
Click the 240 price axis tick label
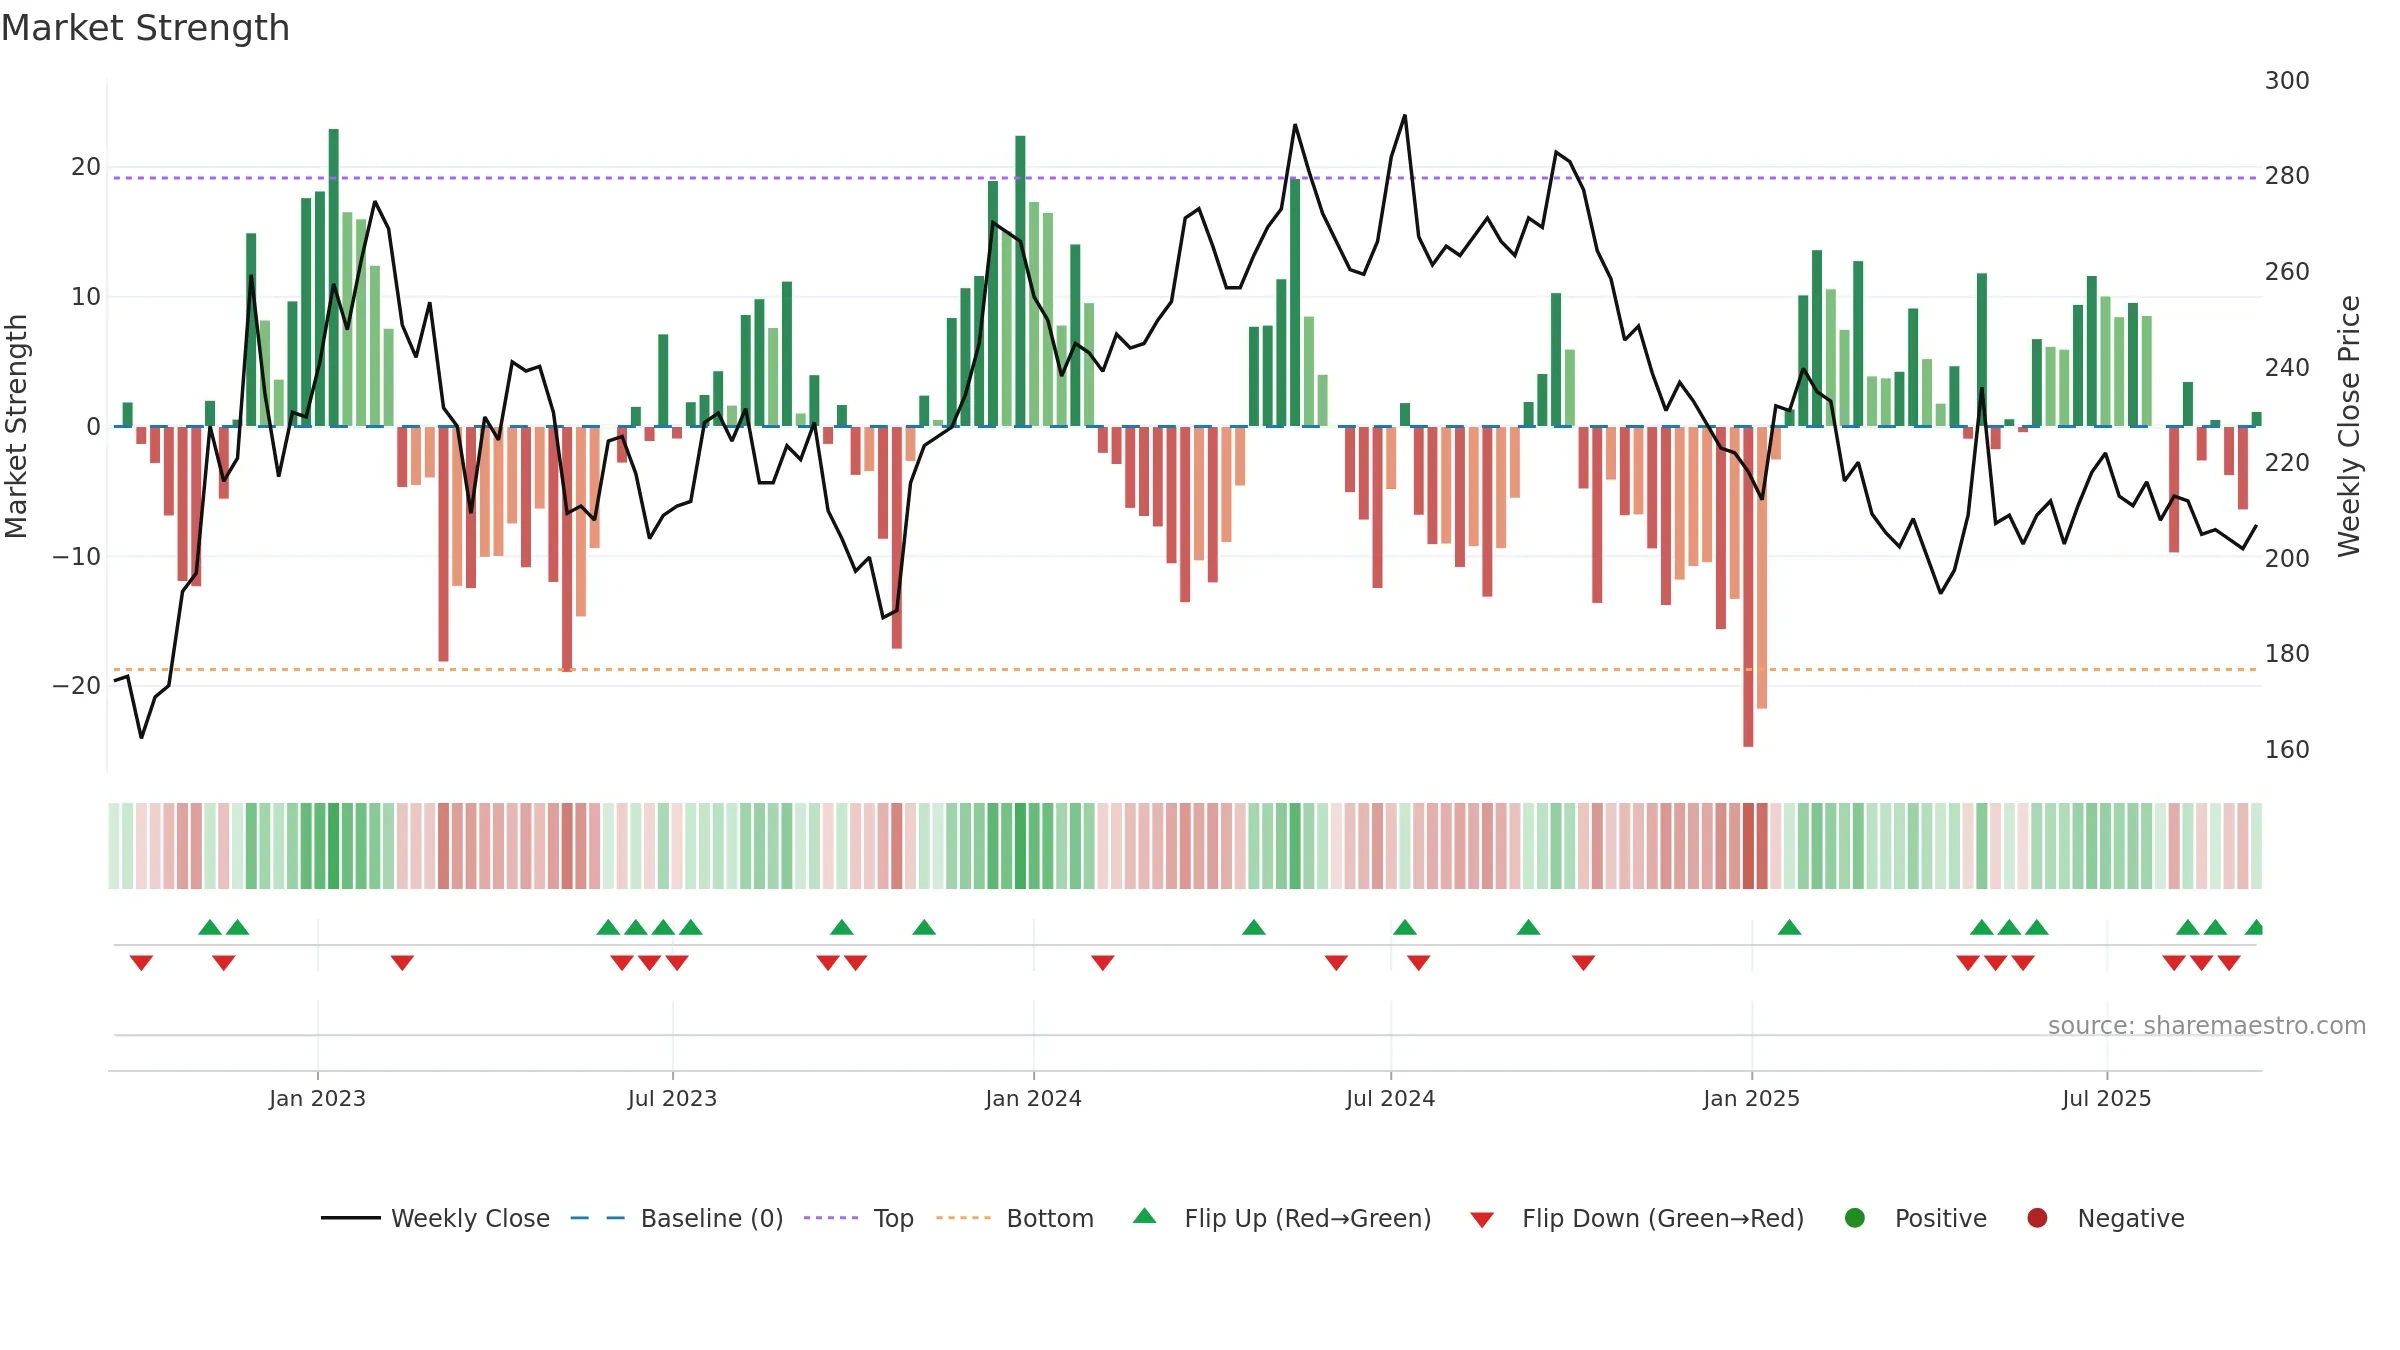coord(2287,367)
